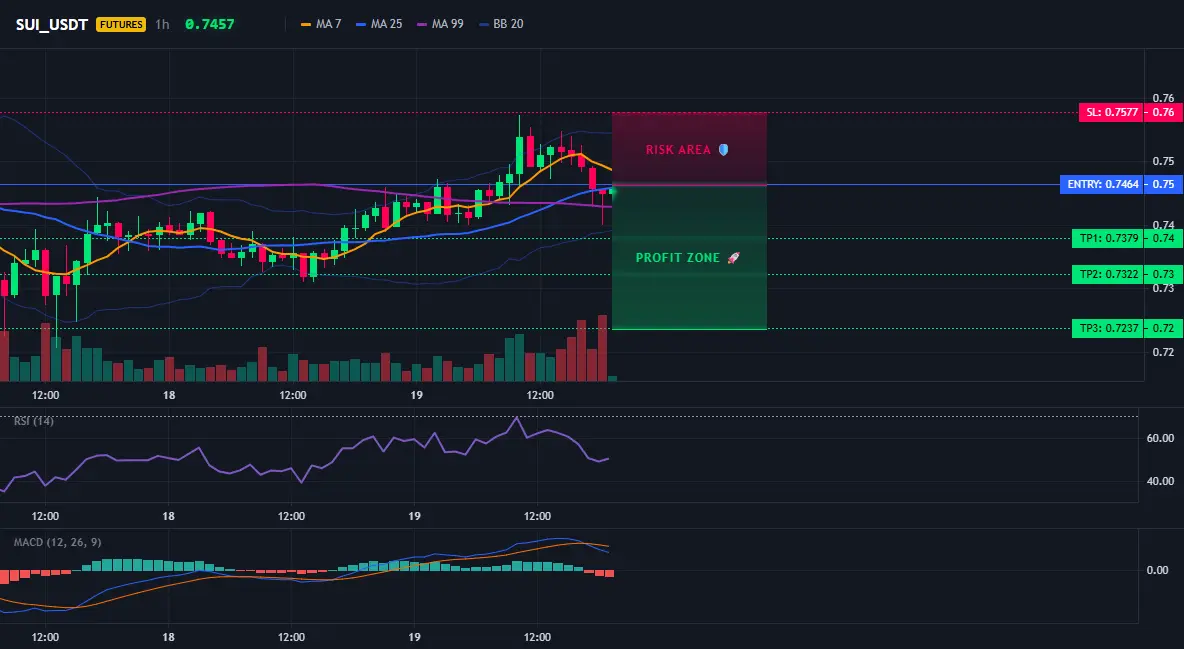Click the green entry point dot on chart

[x=612, y=192]
